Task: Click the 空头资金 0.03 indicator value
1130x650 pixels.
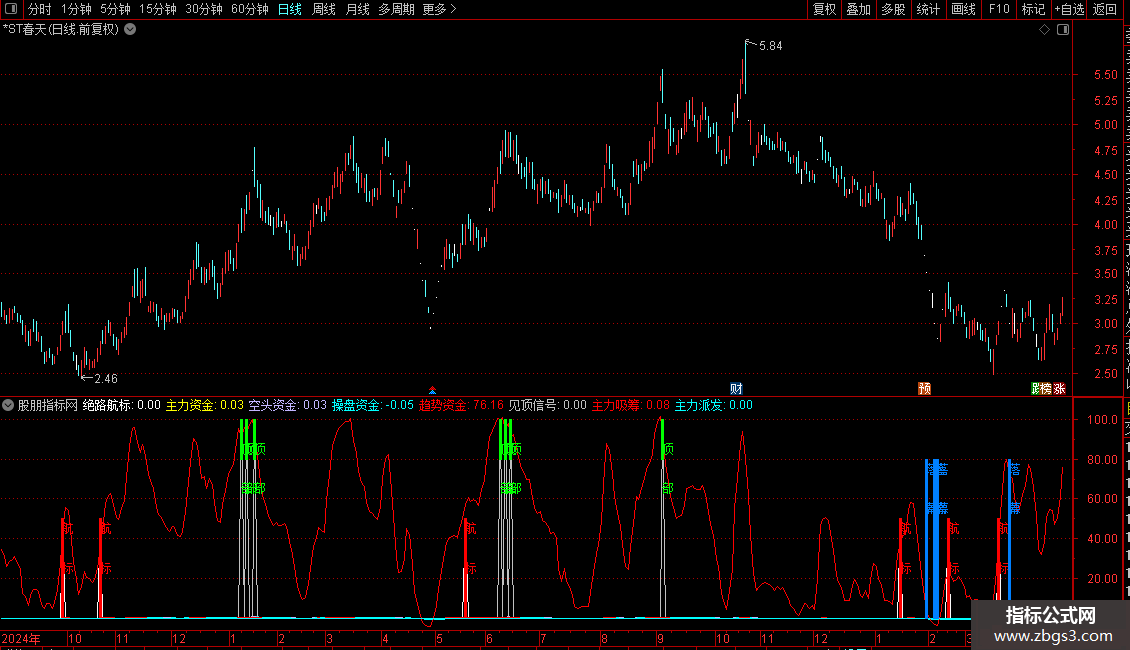Action: coord(288,405)
